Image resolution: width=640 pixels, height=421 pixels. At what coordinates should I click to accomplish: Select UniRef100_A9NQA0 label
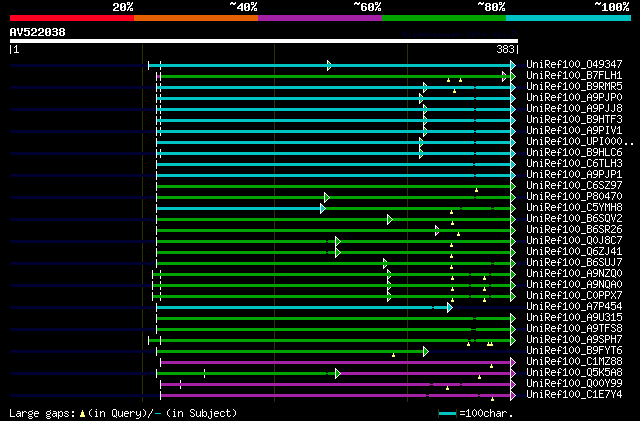(x=574, y=285)
